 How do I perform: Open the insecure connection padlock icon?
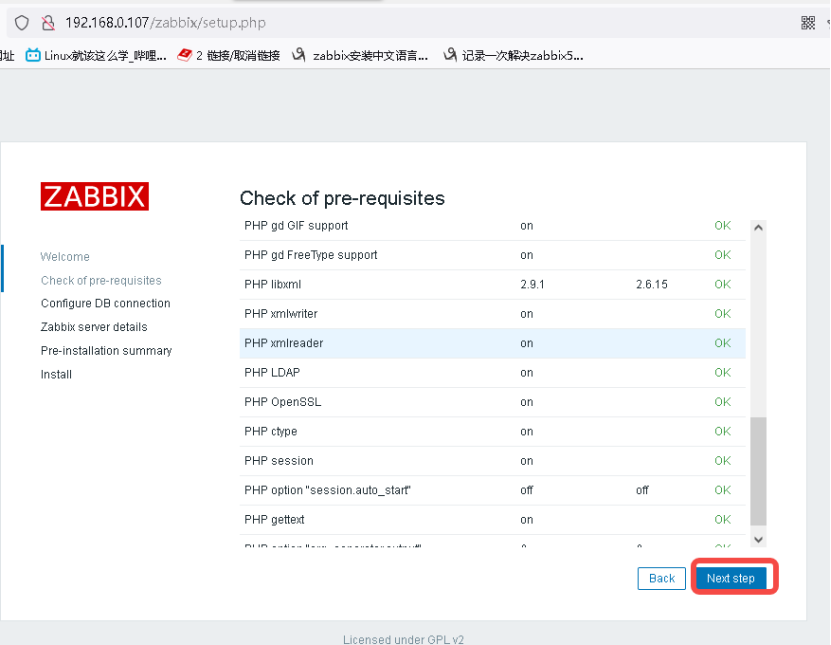click(x=48, y=23)
